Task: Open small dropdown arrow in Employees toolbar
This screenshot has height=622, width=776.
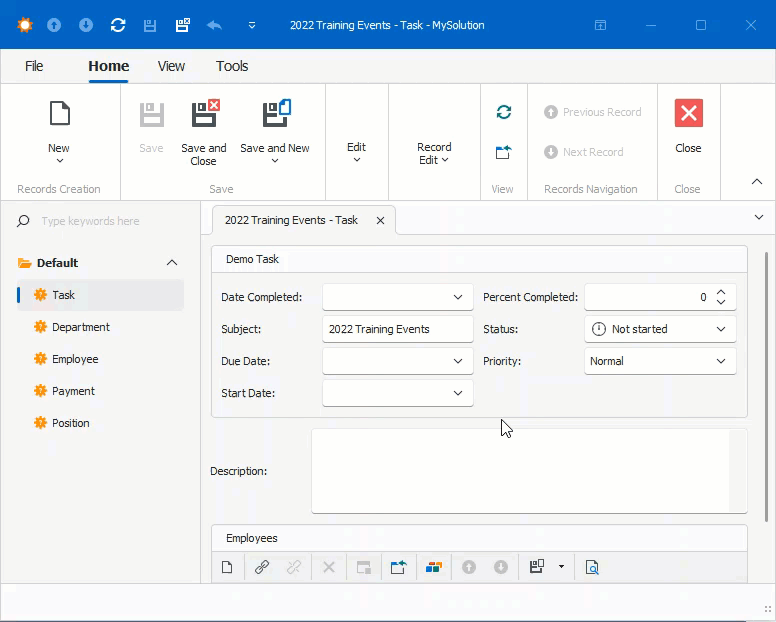Action: 561,567
